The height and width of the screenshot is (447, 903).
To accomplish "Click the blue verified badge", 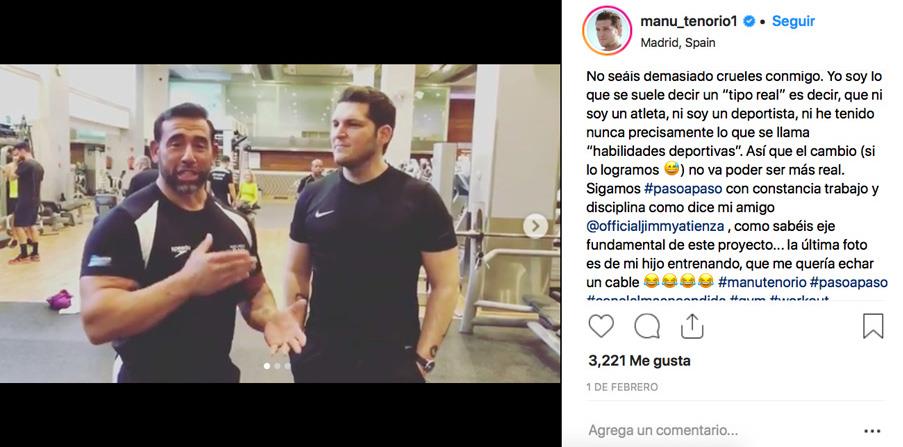I will (x=749, y=21).
